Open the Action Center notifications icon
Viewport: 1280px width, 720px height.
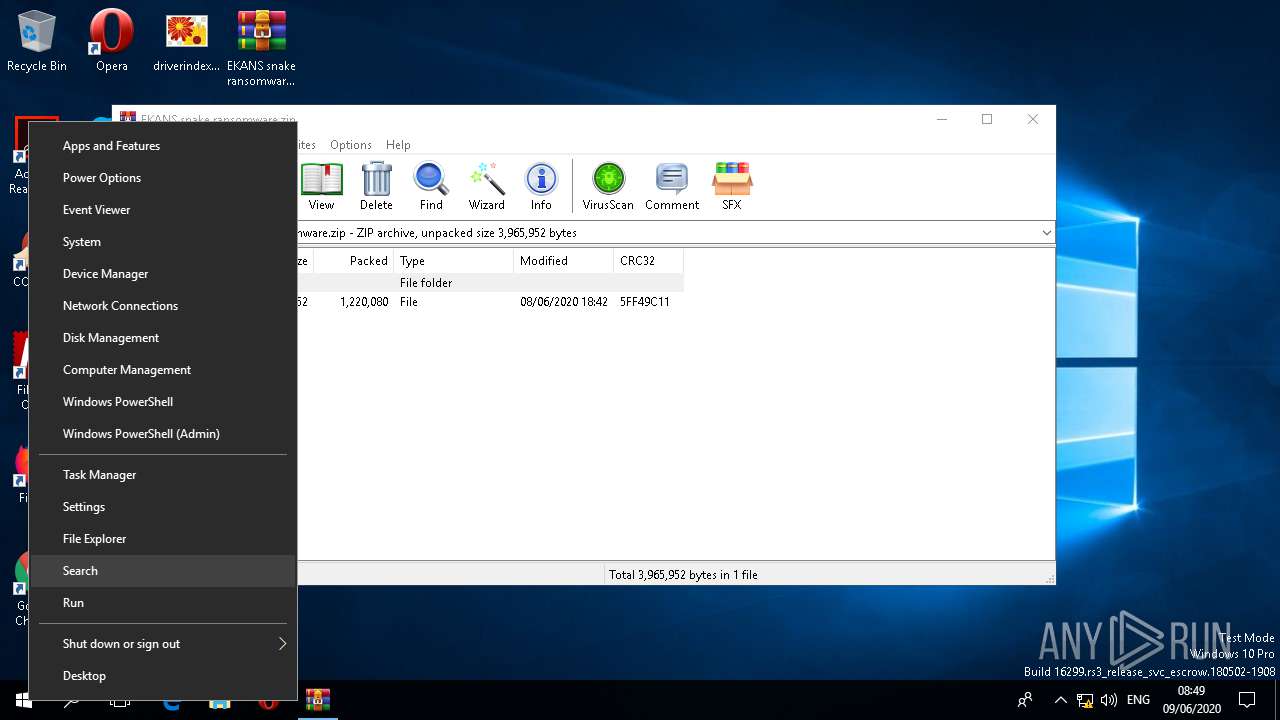pyautogui.click(x=1247, y=700)
